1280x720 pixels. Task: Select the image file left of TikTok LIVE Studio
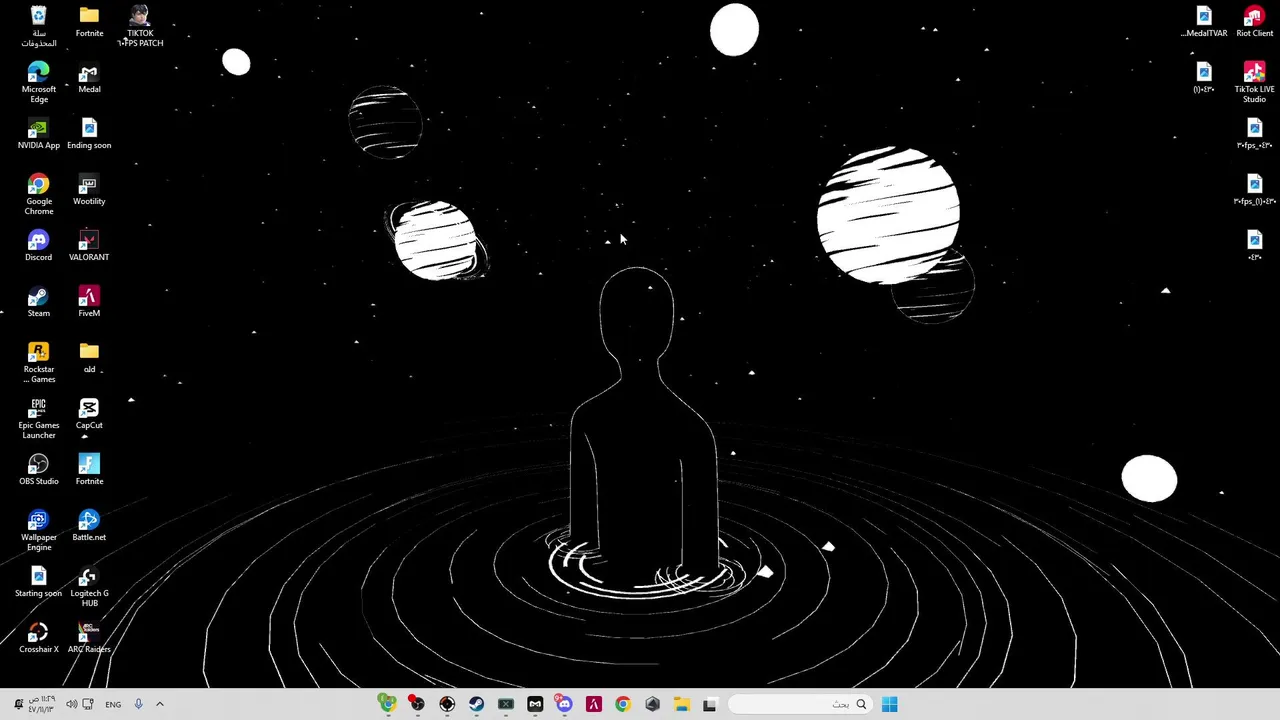point(1204,78)
